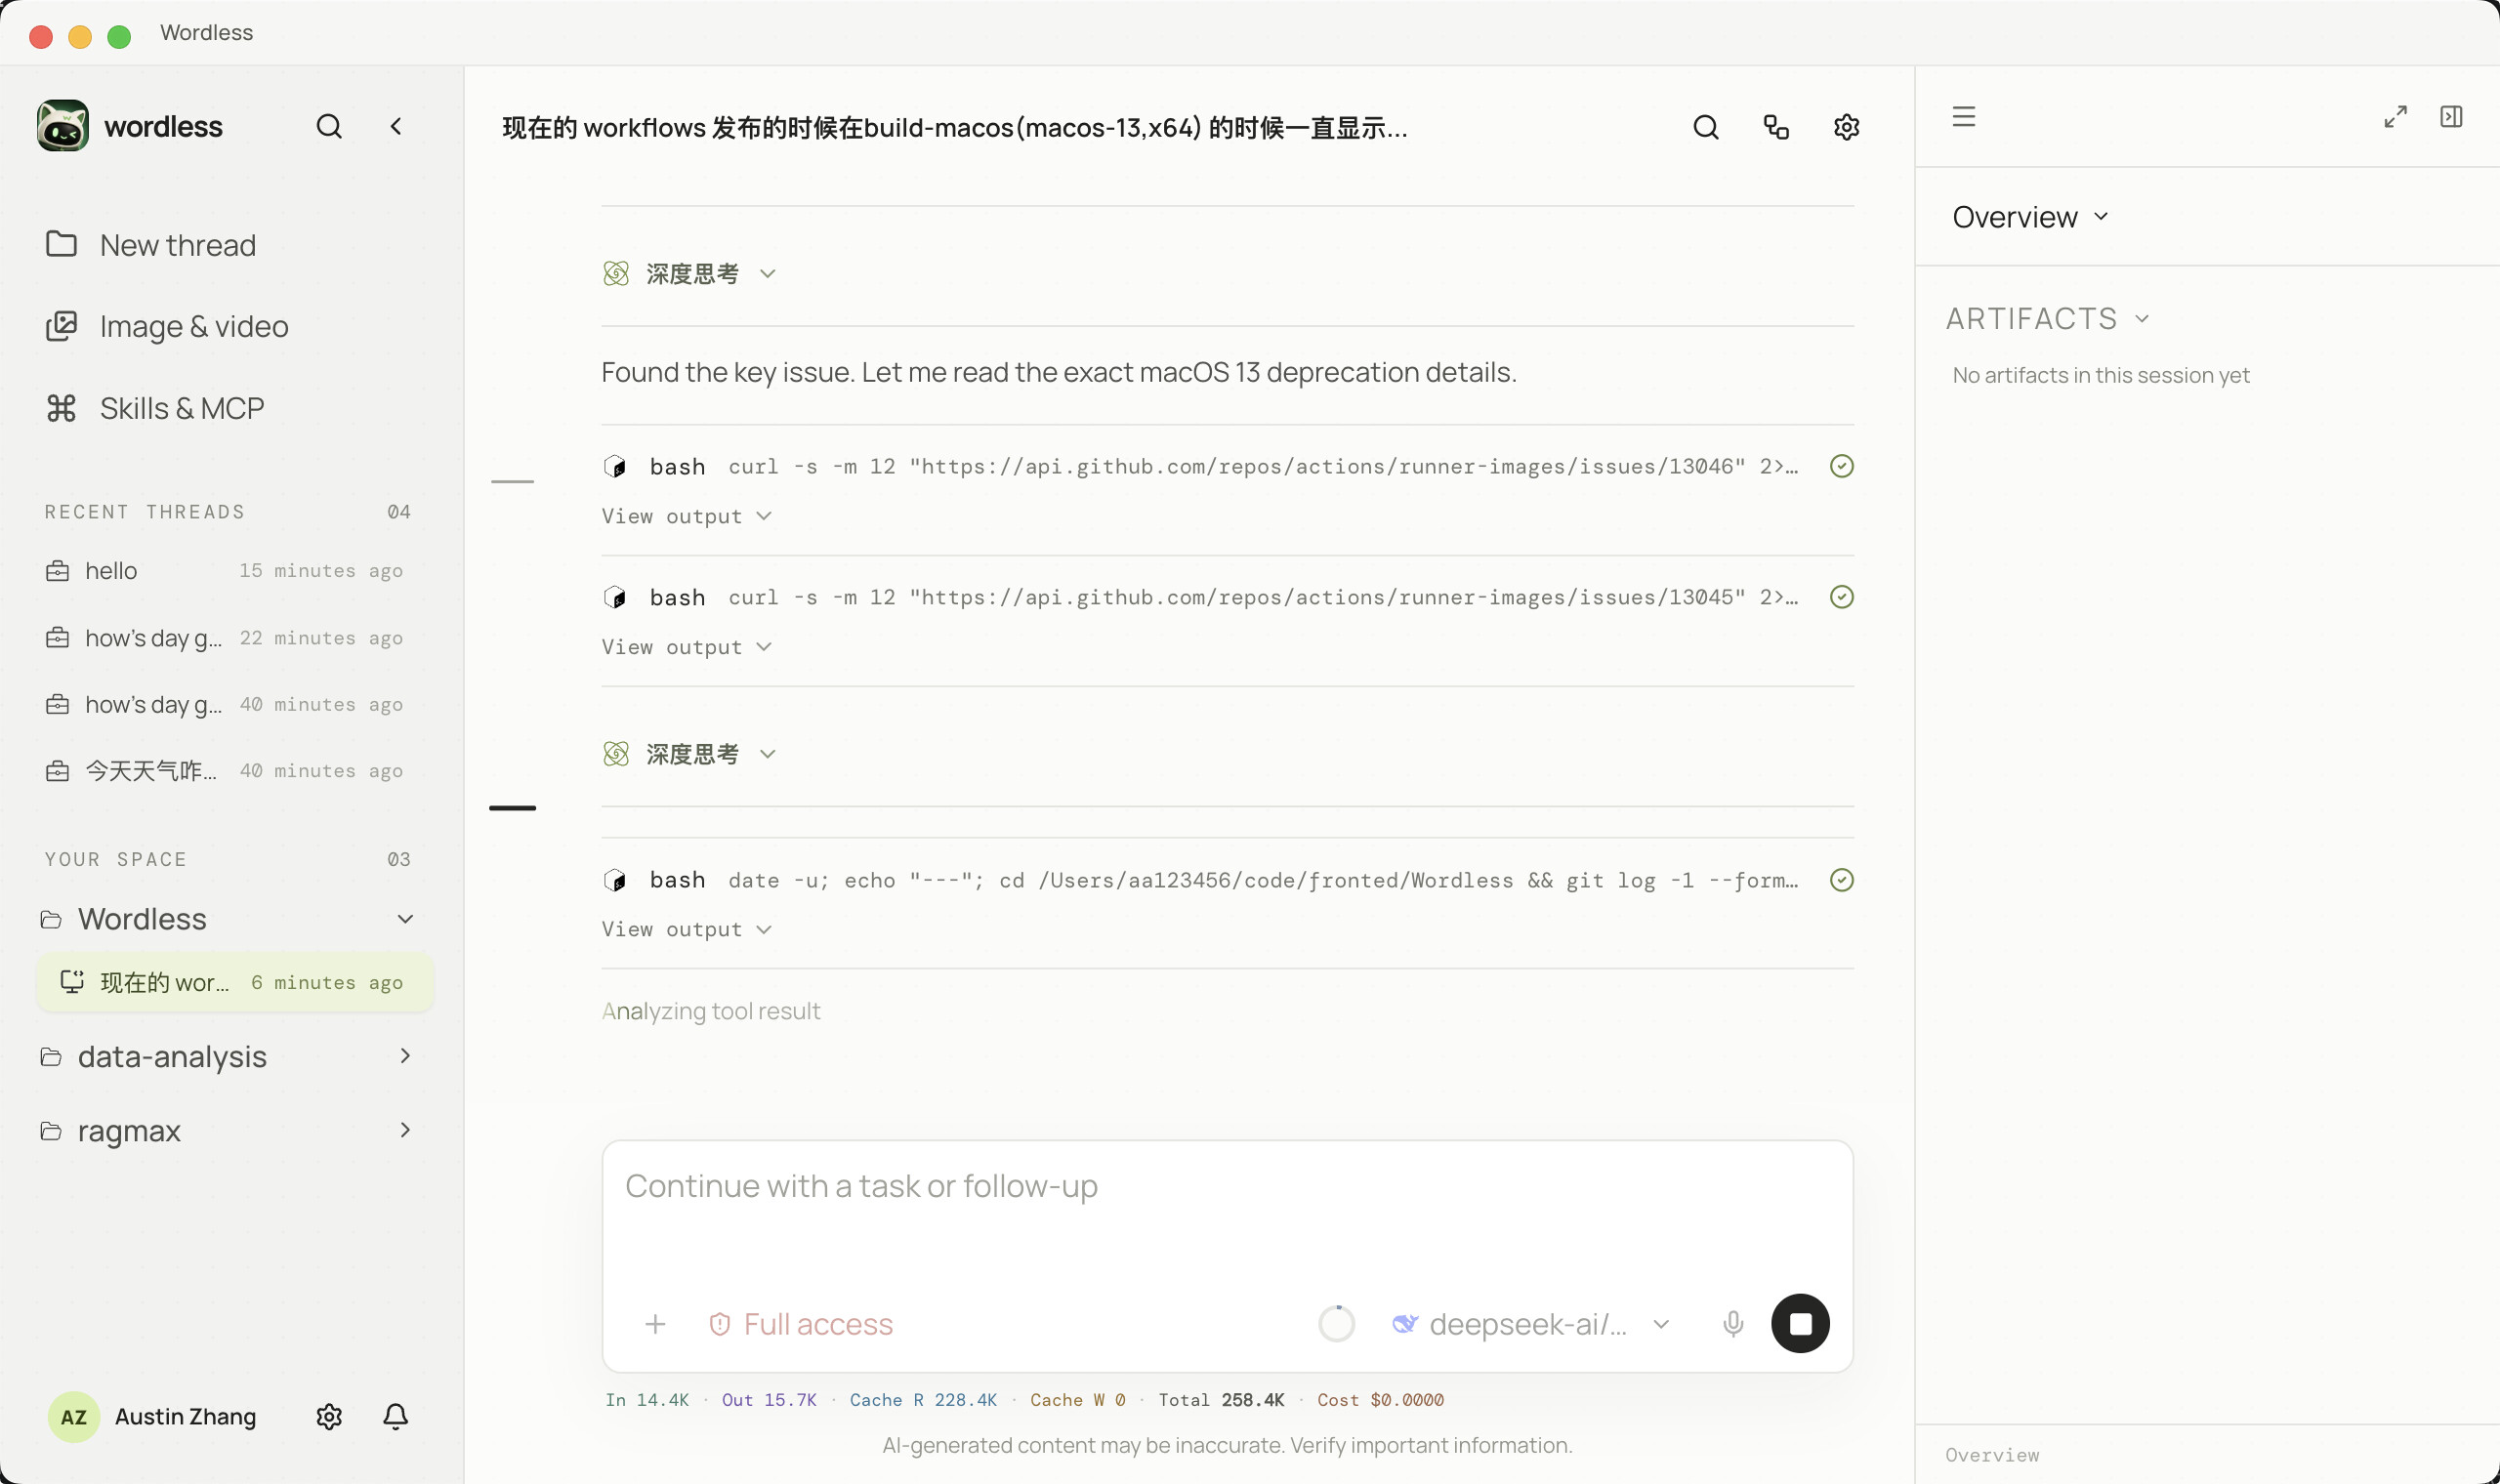The height and width of the screenshot is (1484, 2500).
Task: View output of date -u bash command
Action: (x=687, y=929)
